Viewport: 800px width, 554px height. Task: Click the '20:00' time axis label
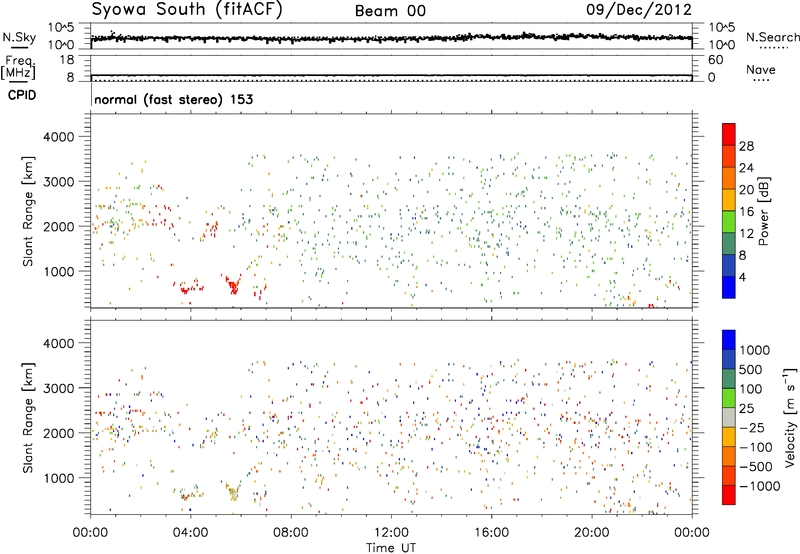click(x=591, y=533)
